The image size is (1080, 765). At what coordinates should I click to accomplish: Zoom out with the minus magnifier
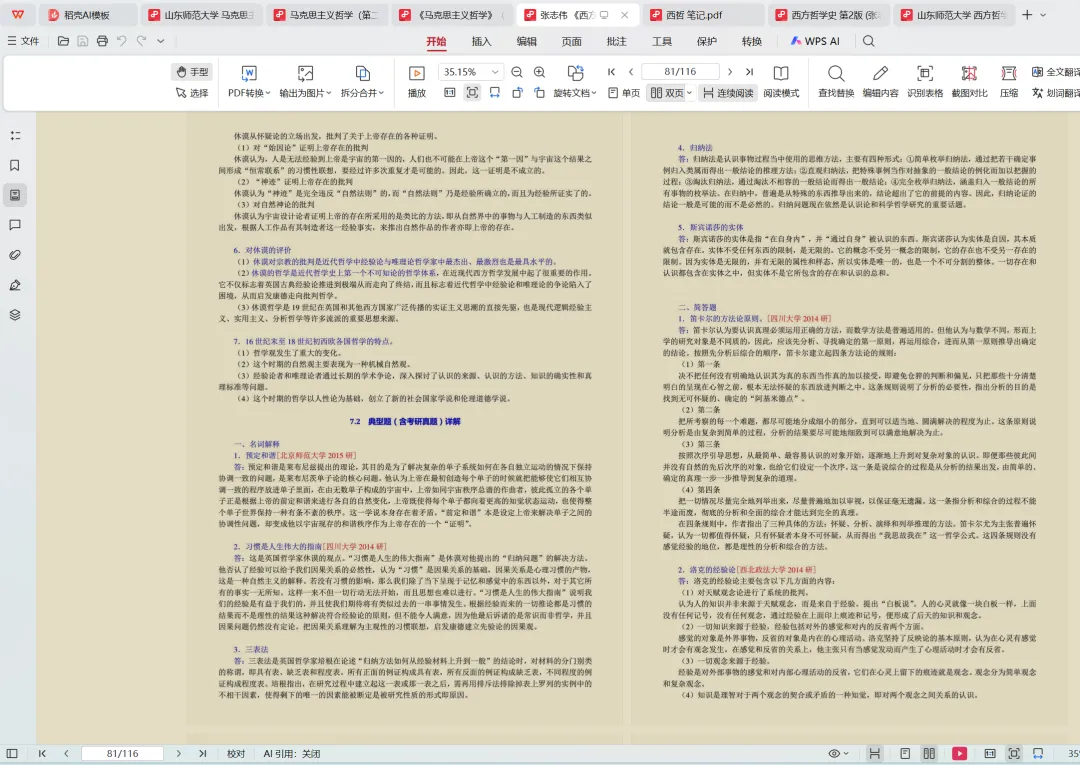tap(517, 72)
